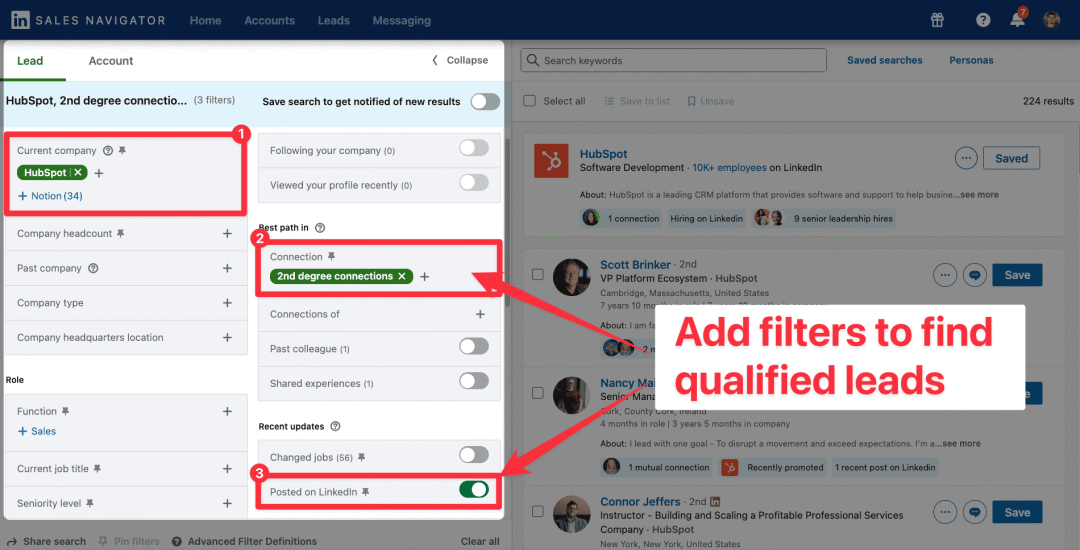Open more options for HubSpot account card
This screenshot has height=550, width=1080.
[x=966, y=158]
